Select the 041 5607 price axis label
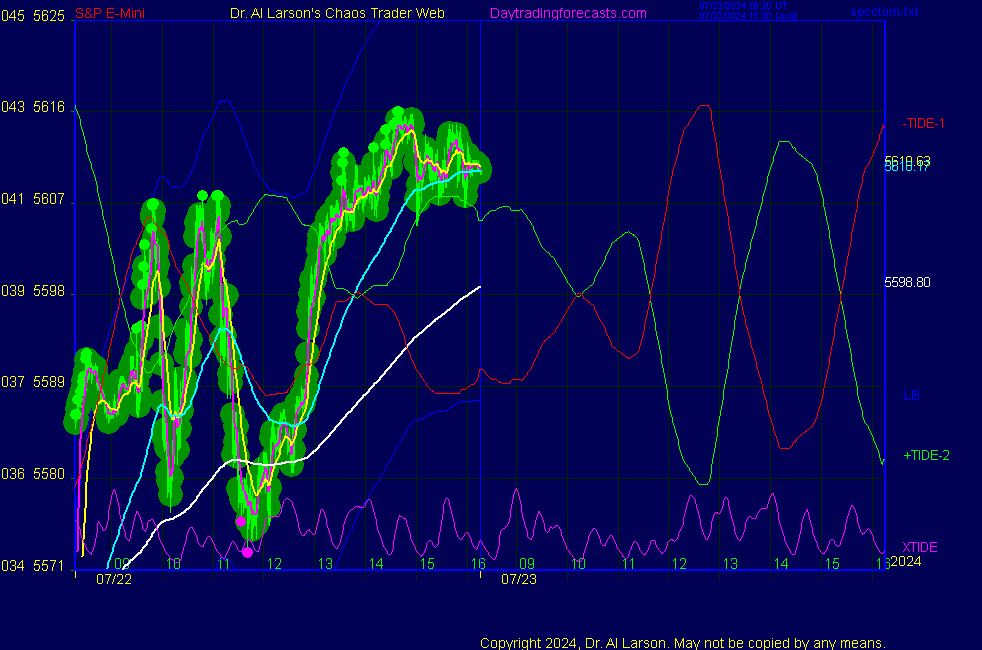Image resolution: width=982 pixels, height=650 pixels. 33,199
